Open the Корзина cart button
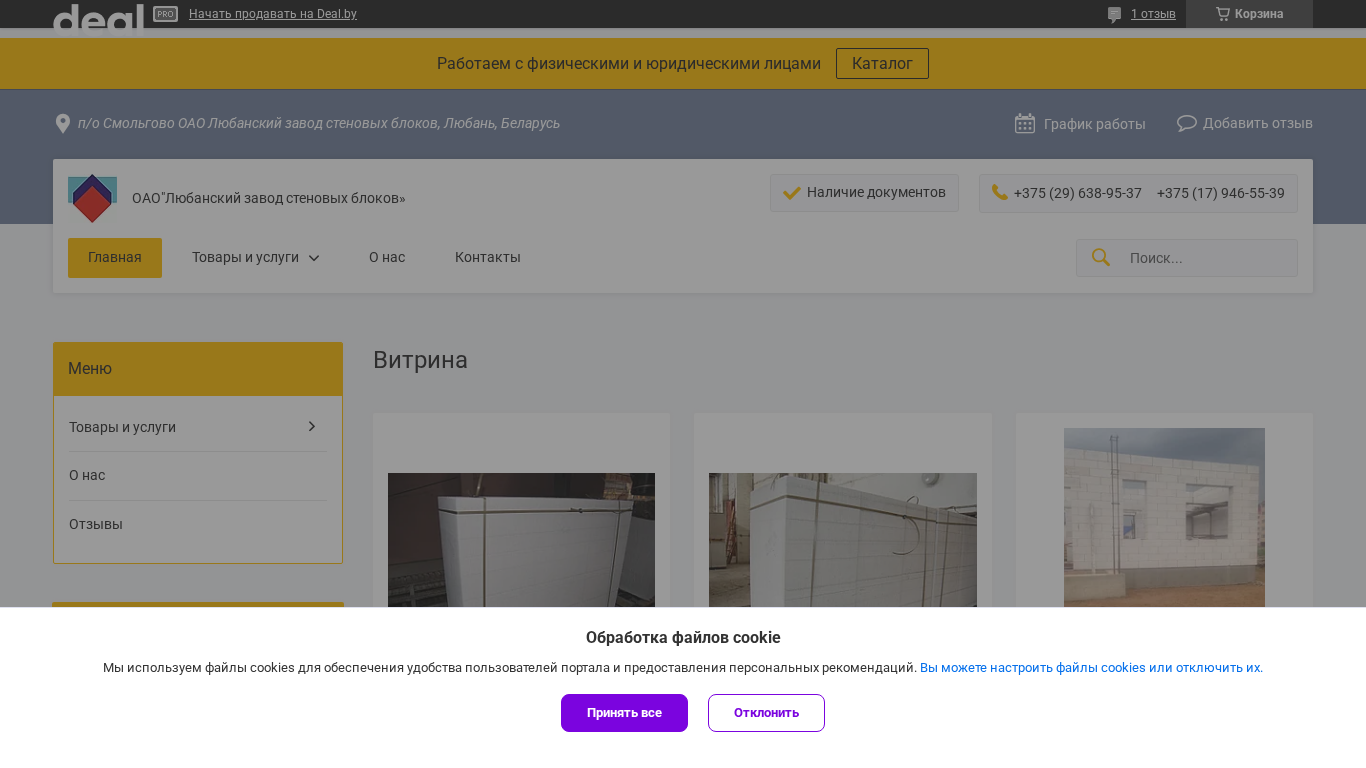Viewport: 1366px width, 768px height. click(x=1249, y=14)
